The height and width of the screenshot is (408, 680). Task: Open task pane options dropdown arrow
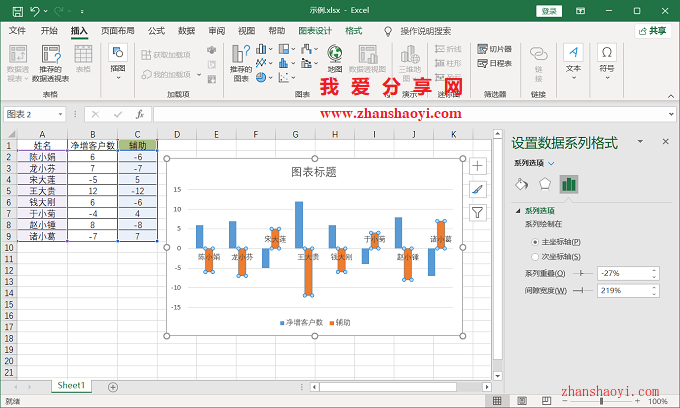coord(640,141)
